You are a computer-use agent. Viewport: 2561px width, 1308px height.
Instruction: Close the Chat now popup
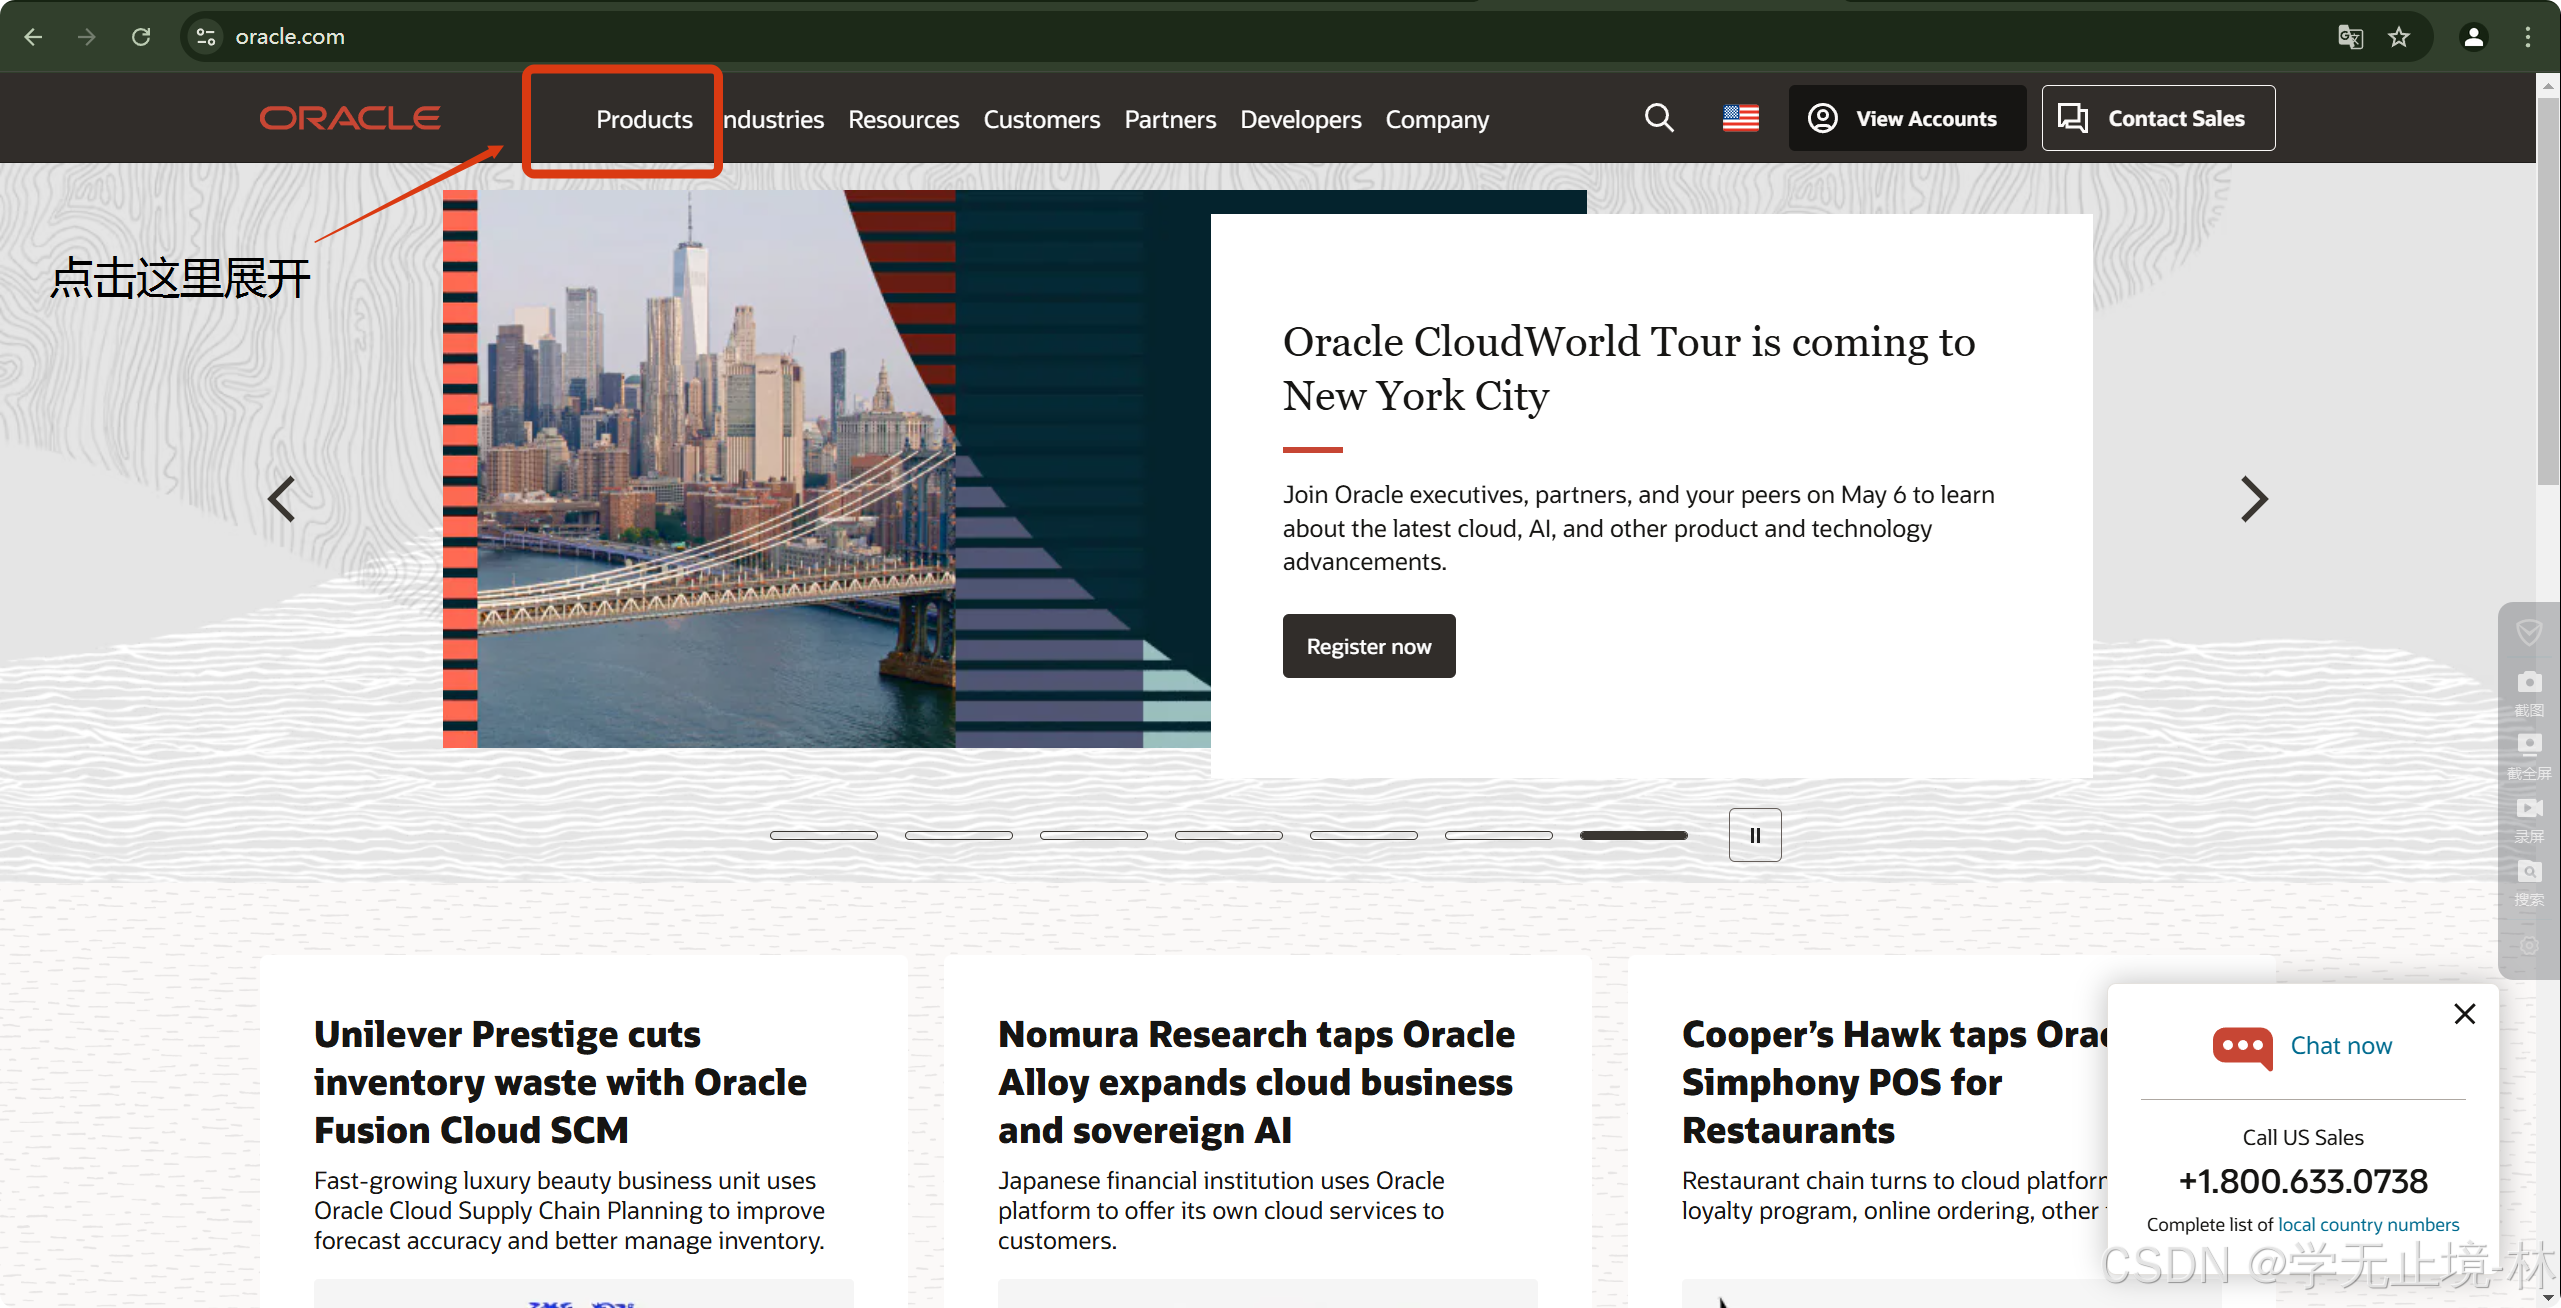[2464, 1014]
